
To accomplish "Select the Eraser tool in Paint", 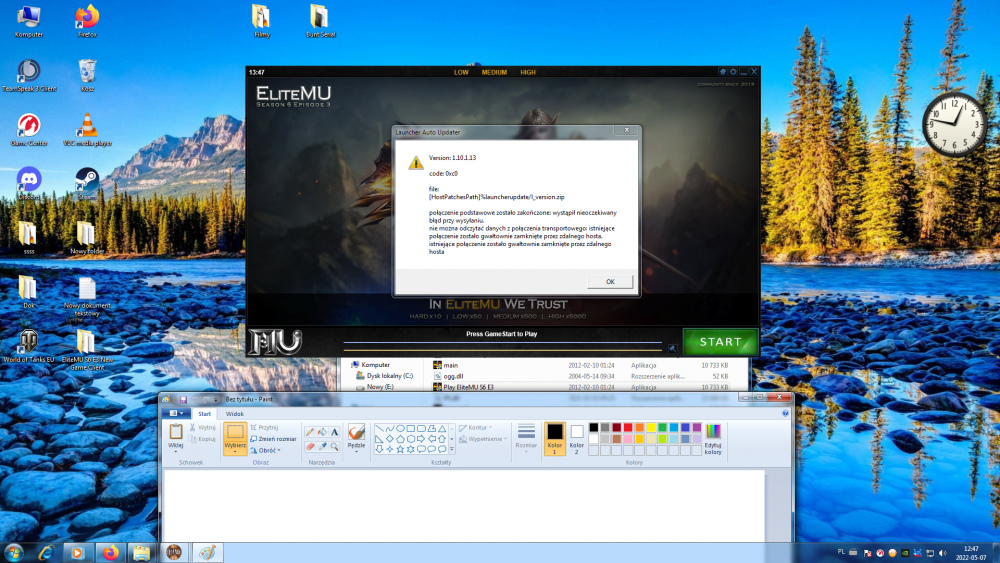I will pyautogui.click(x=310, y=446).
